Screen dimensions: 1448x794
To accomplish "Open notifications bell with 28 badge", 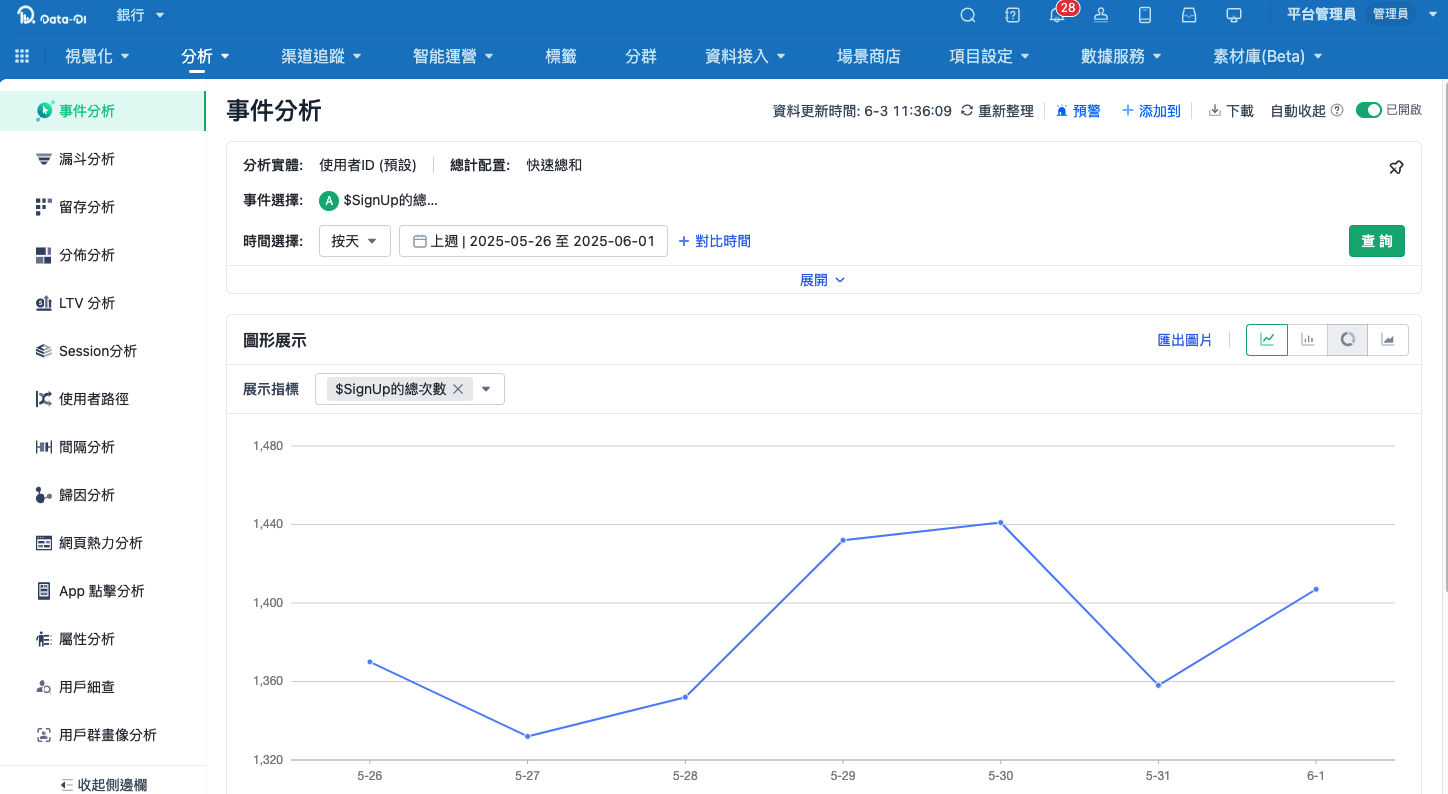I will [1057, 15].
